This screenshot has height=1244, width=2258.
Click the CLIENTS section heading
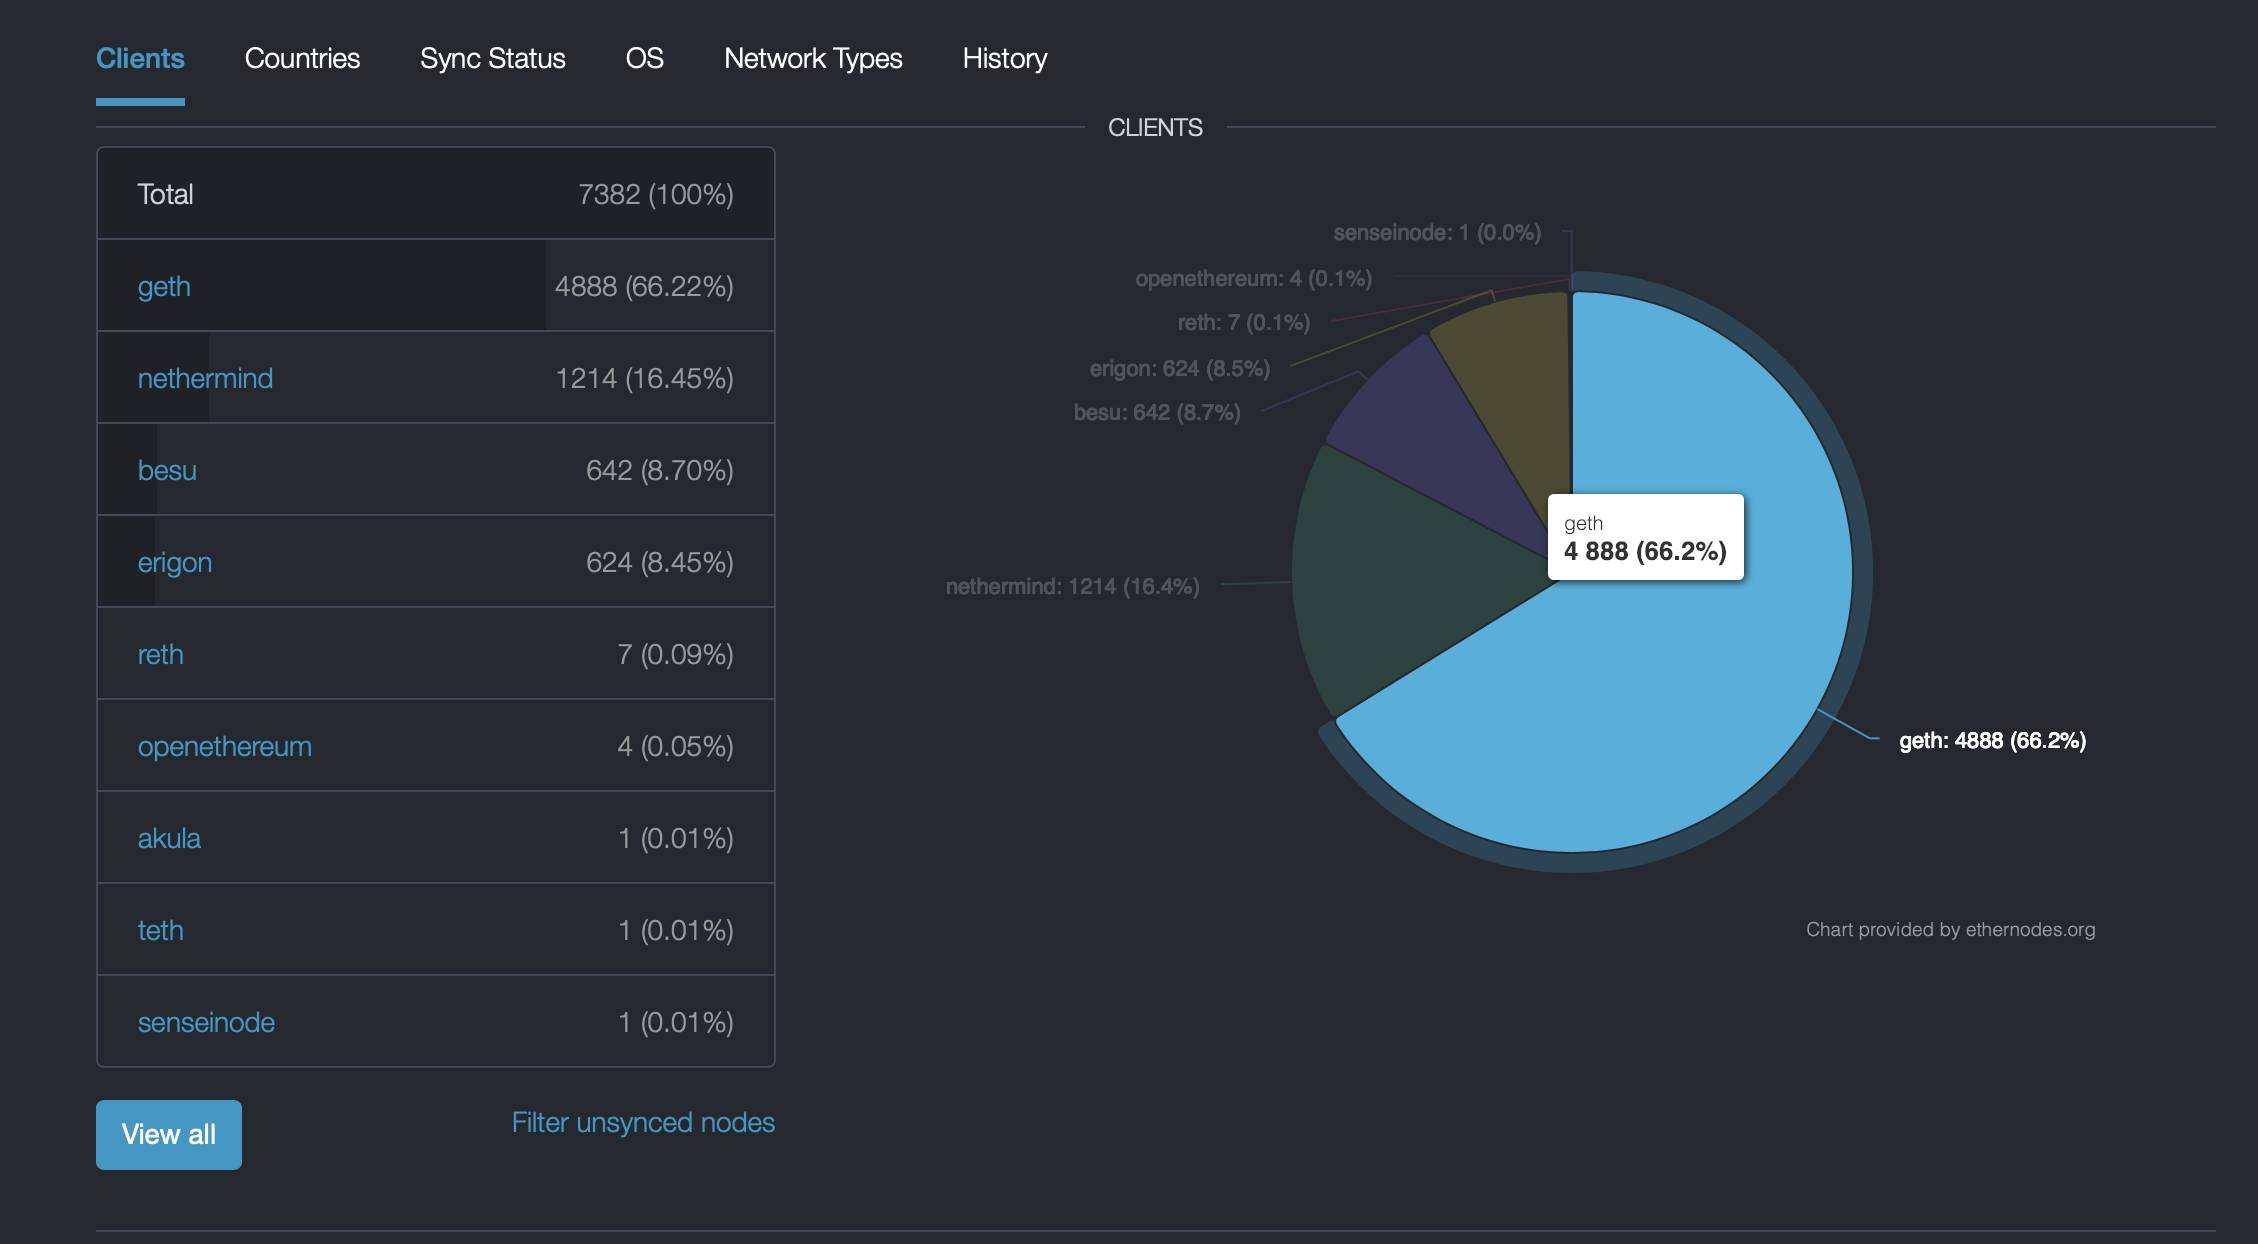tap(1155, 128)
